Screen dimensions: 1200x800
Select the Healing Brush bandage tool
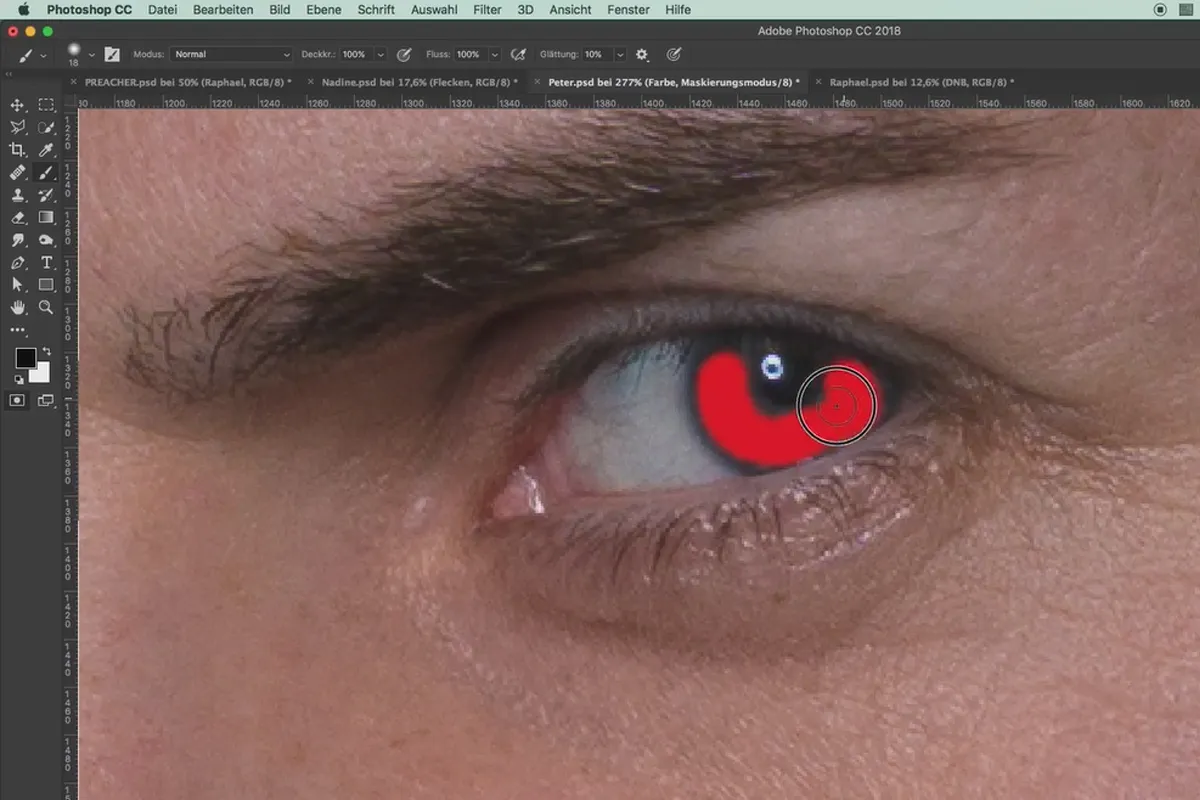tap(17, 173)
